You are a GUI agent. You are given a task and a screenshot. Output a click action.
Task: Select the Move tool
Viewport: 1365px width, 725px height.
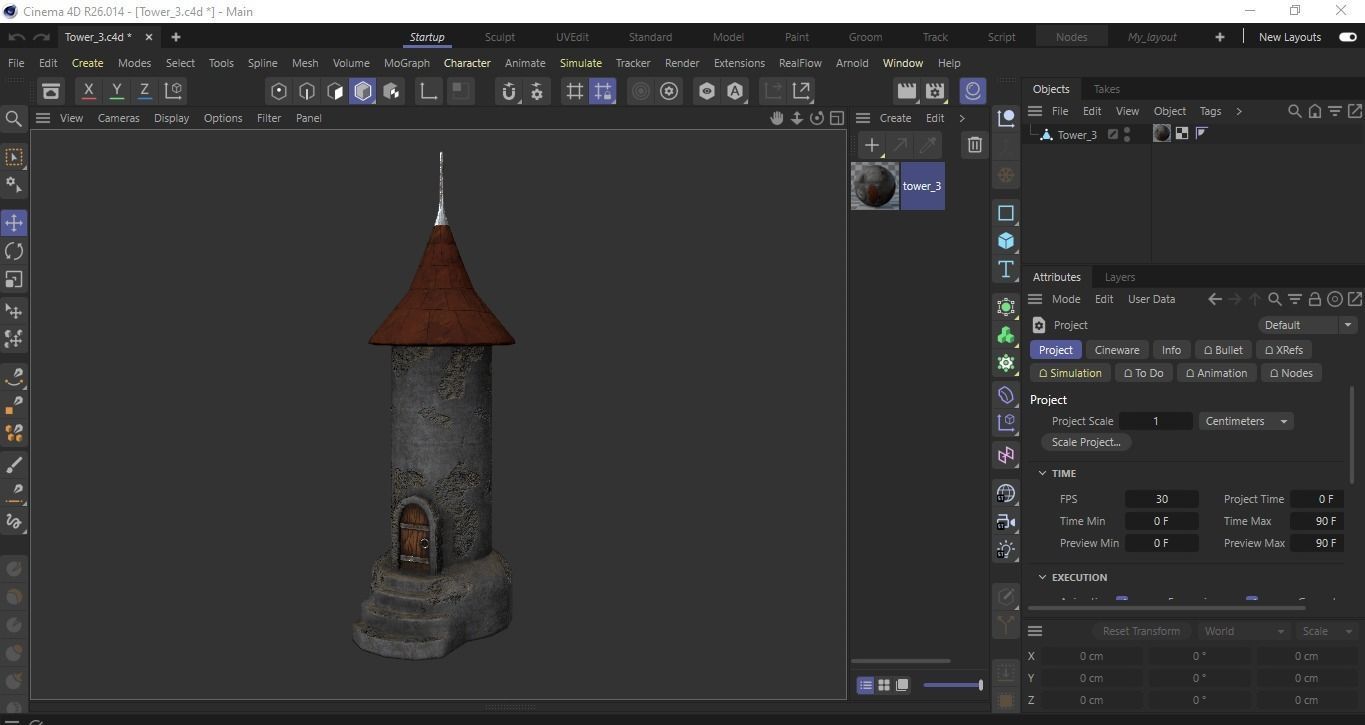pos(14,222)
